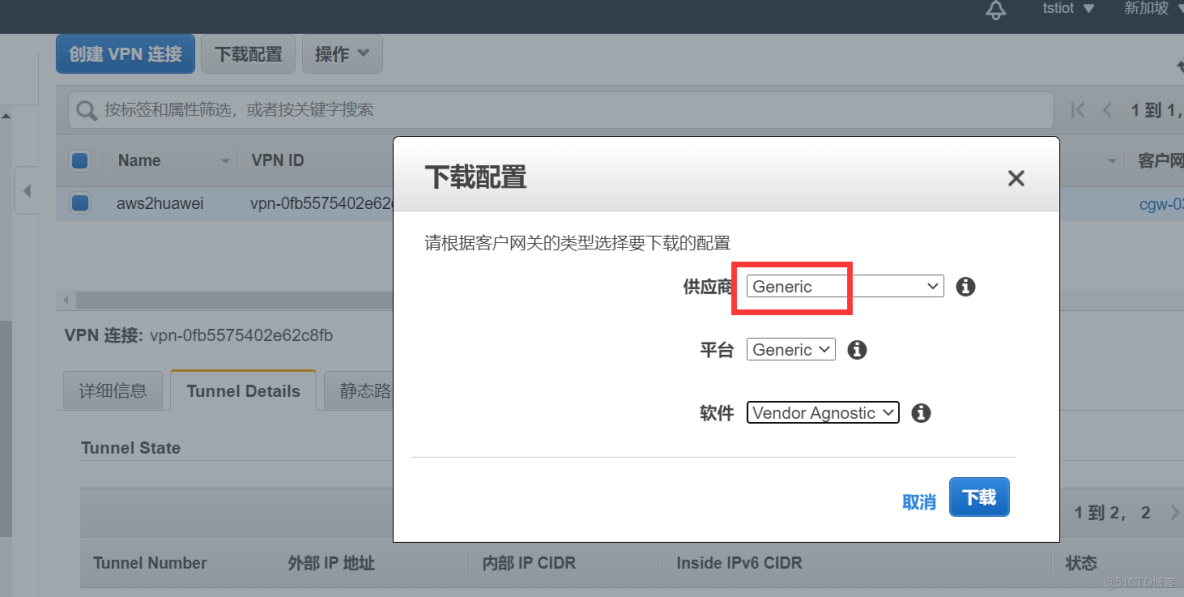Click the info icon next to 平台 dropdown
Viewport: 1184px width, 597px height.
click(x=857, y=349)
